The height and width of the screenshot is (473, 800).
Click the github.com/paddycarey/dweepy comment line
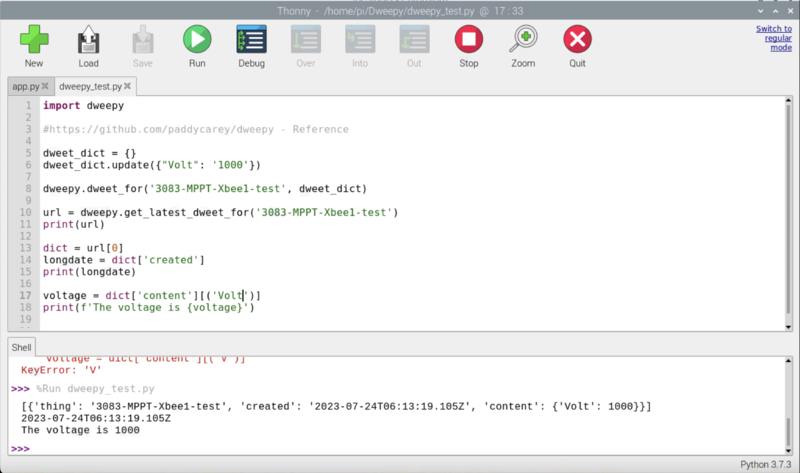195,129
